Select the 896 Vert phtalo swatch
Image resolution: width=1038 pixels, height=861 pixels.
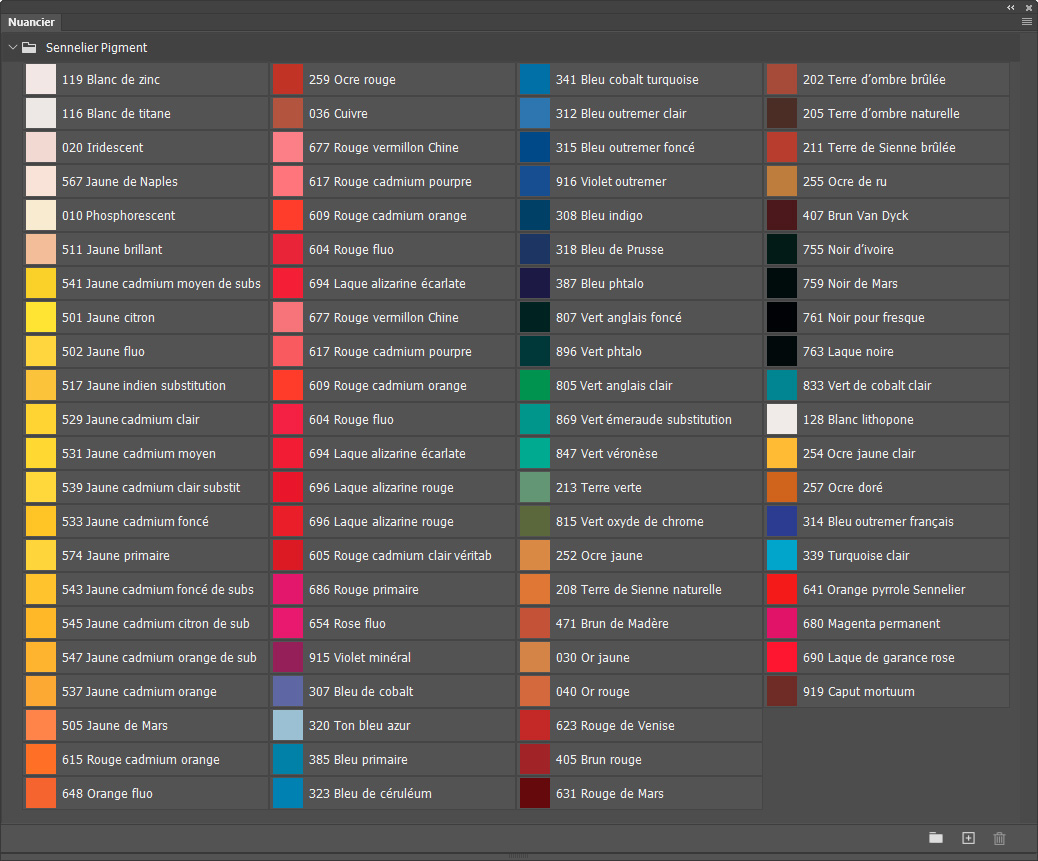click(640, 351)
